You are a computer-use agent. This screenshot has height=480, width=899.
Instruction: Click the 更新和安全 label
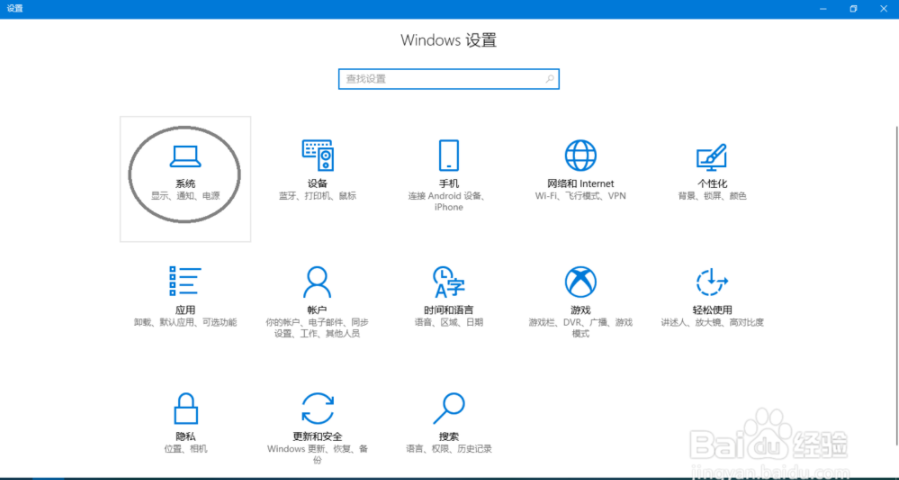pos(317,436)
